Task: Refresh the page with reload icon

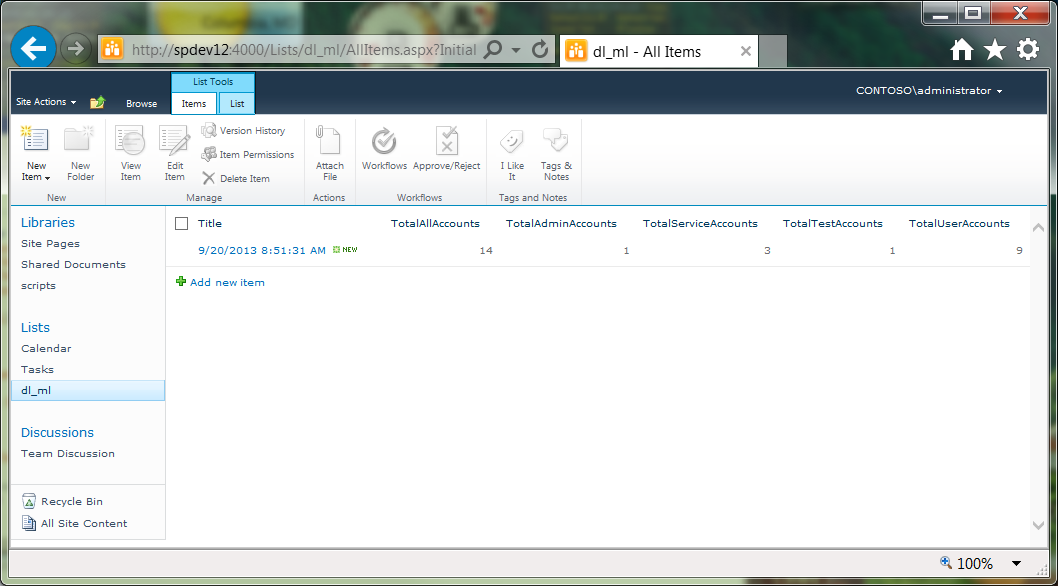Action: point(540,49)
